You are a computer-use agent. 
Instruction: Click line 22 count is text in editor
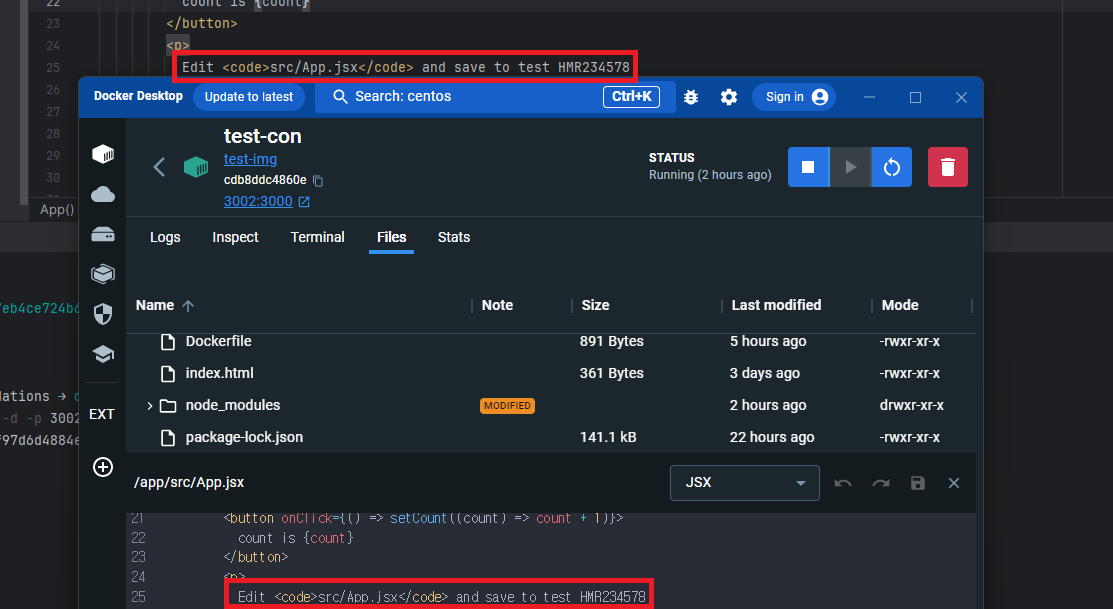(x=295, y=538)
